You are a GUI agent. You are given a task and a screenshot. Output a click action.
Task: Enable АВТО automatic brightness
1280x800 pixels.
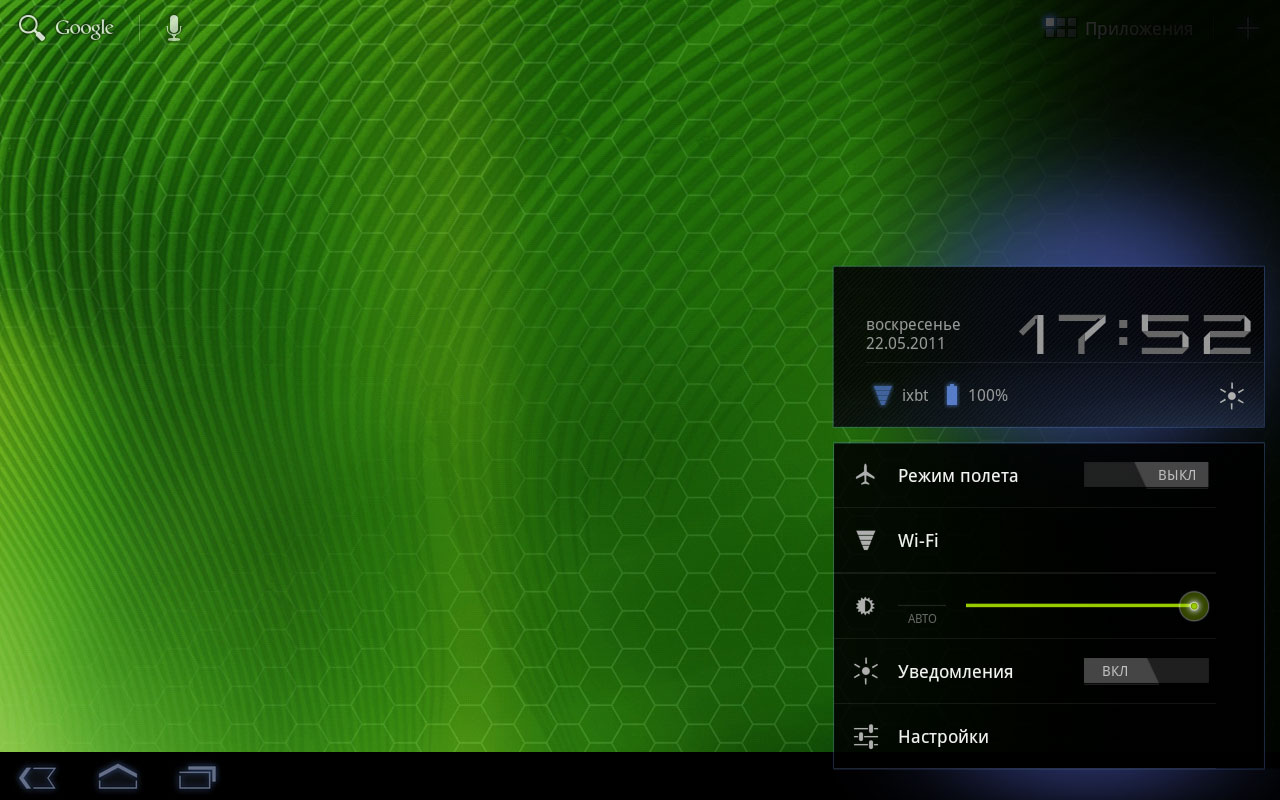921,614
